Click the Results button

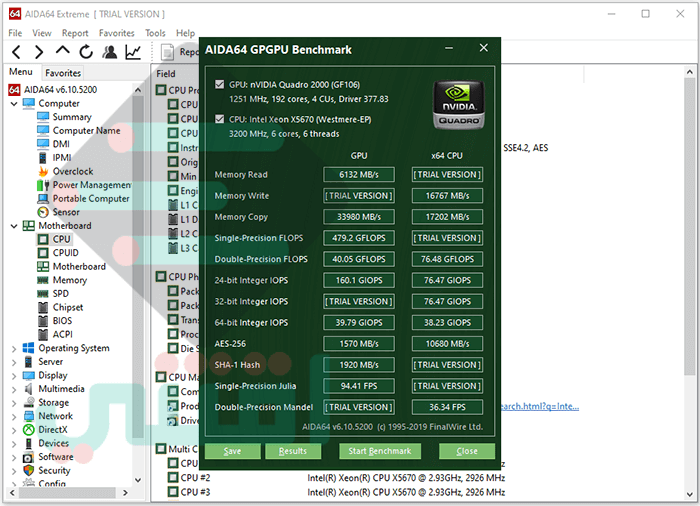[x=293, y=451]
